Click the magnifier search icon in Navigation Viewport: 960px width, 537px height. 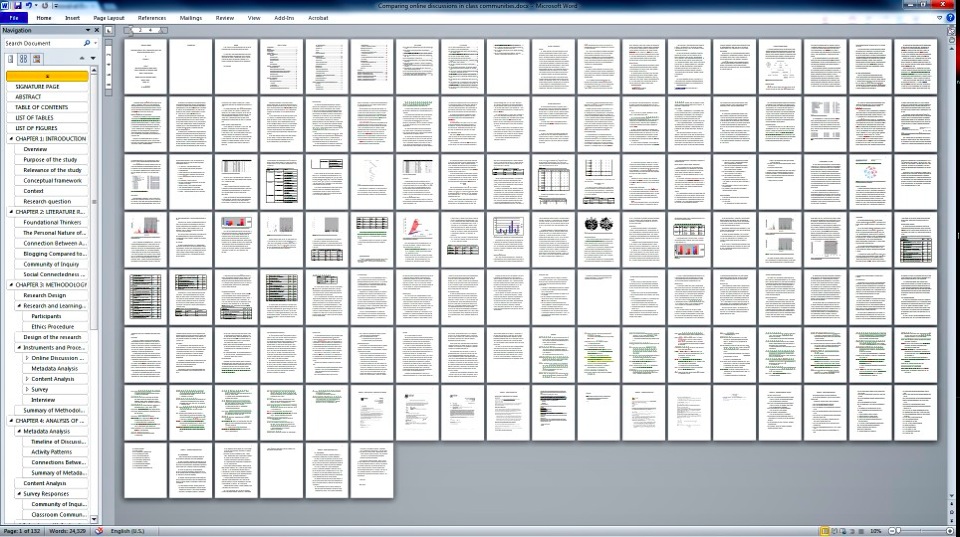87,43
